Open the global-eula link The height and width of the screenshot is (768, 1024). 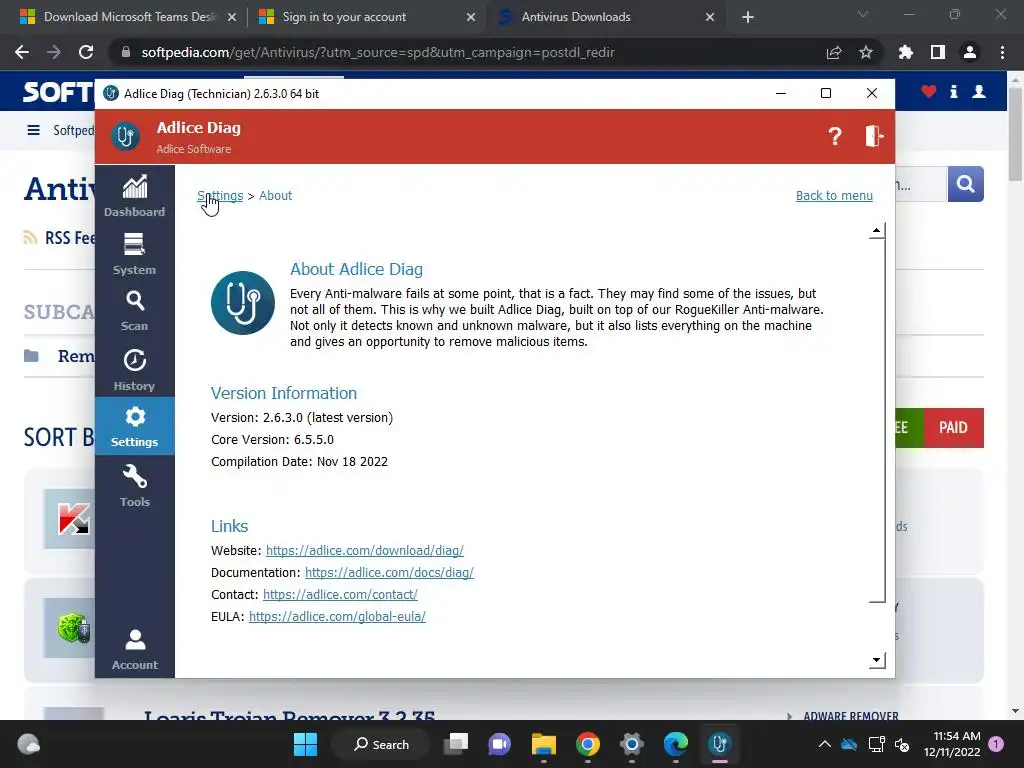337,616
